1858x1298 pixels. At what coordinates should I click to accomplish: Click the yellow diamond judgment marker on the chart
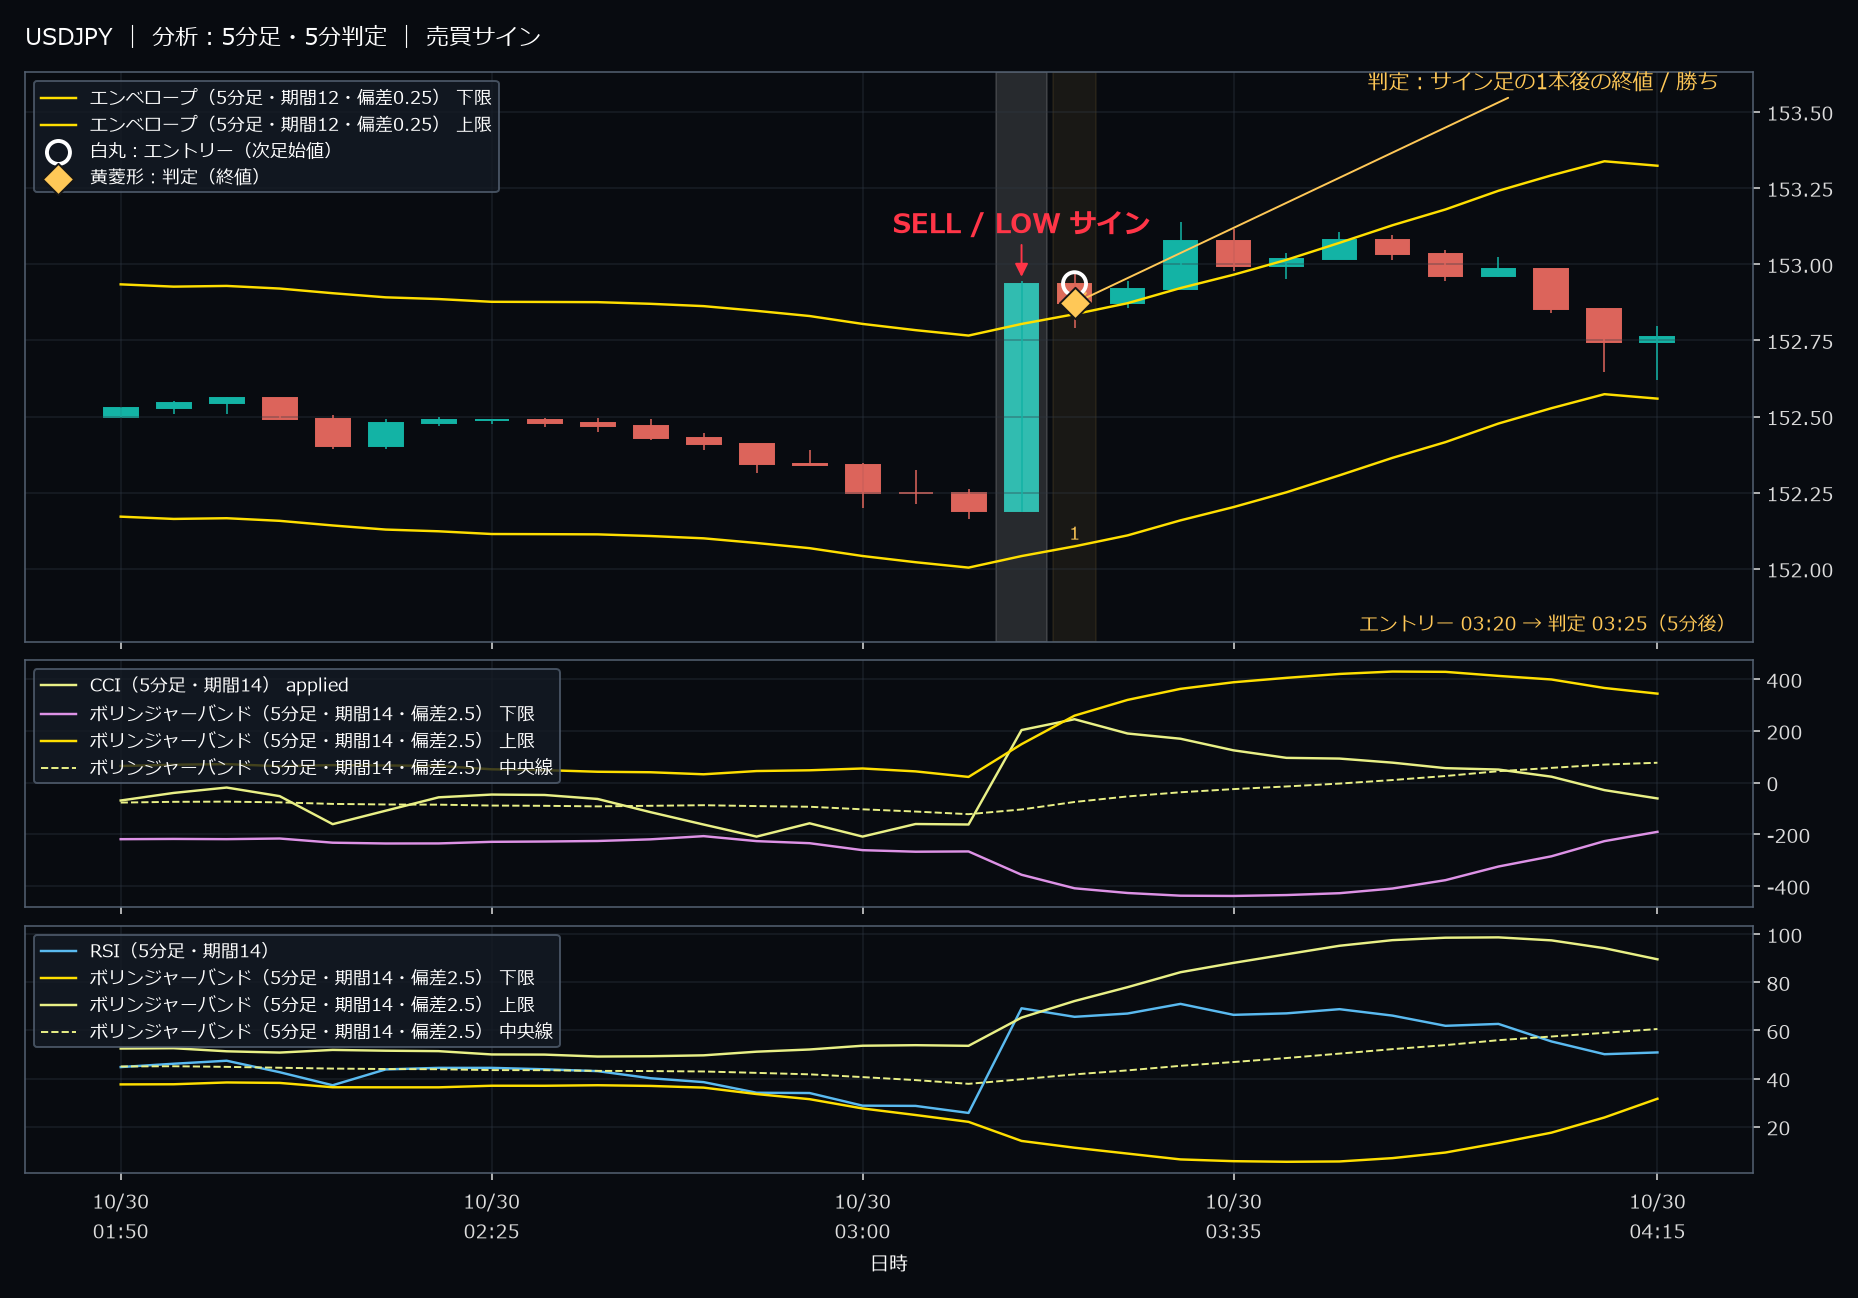click(x=1074, y=302)
